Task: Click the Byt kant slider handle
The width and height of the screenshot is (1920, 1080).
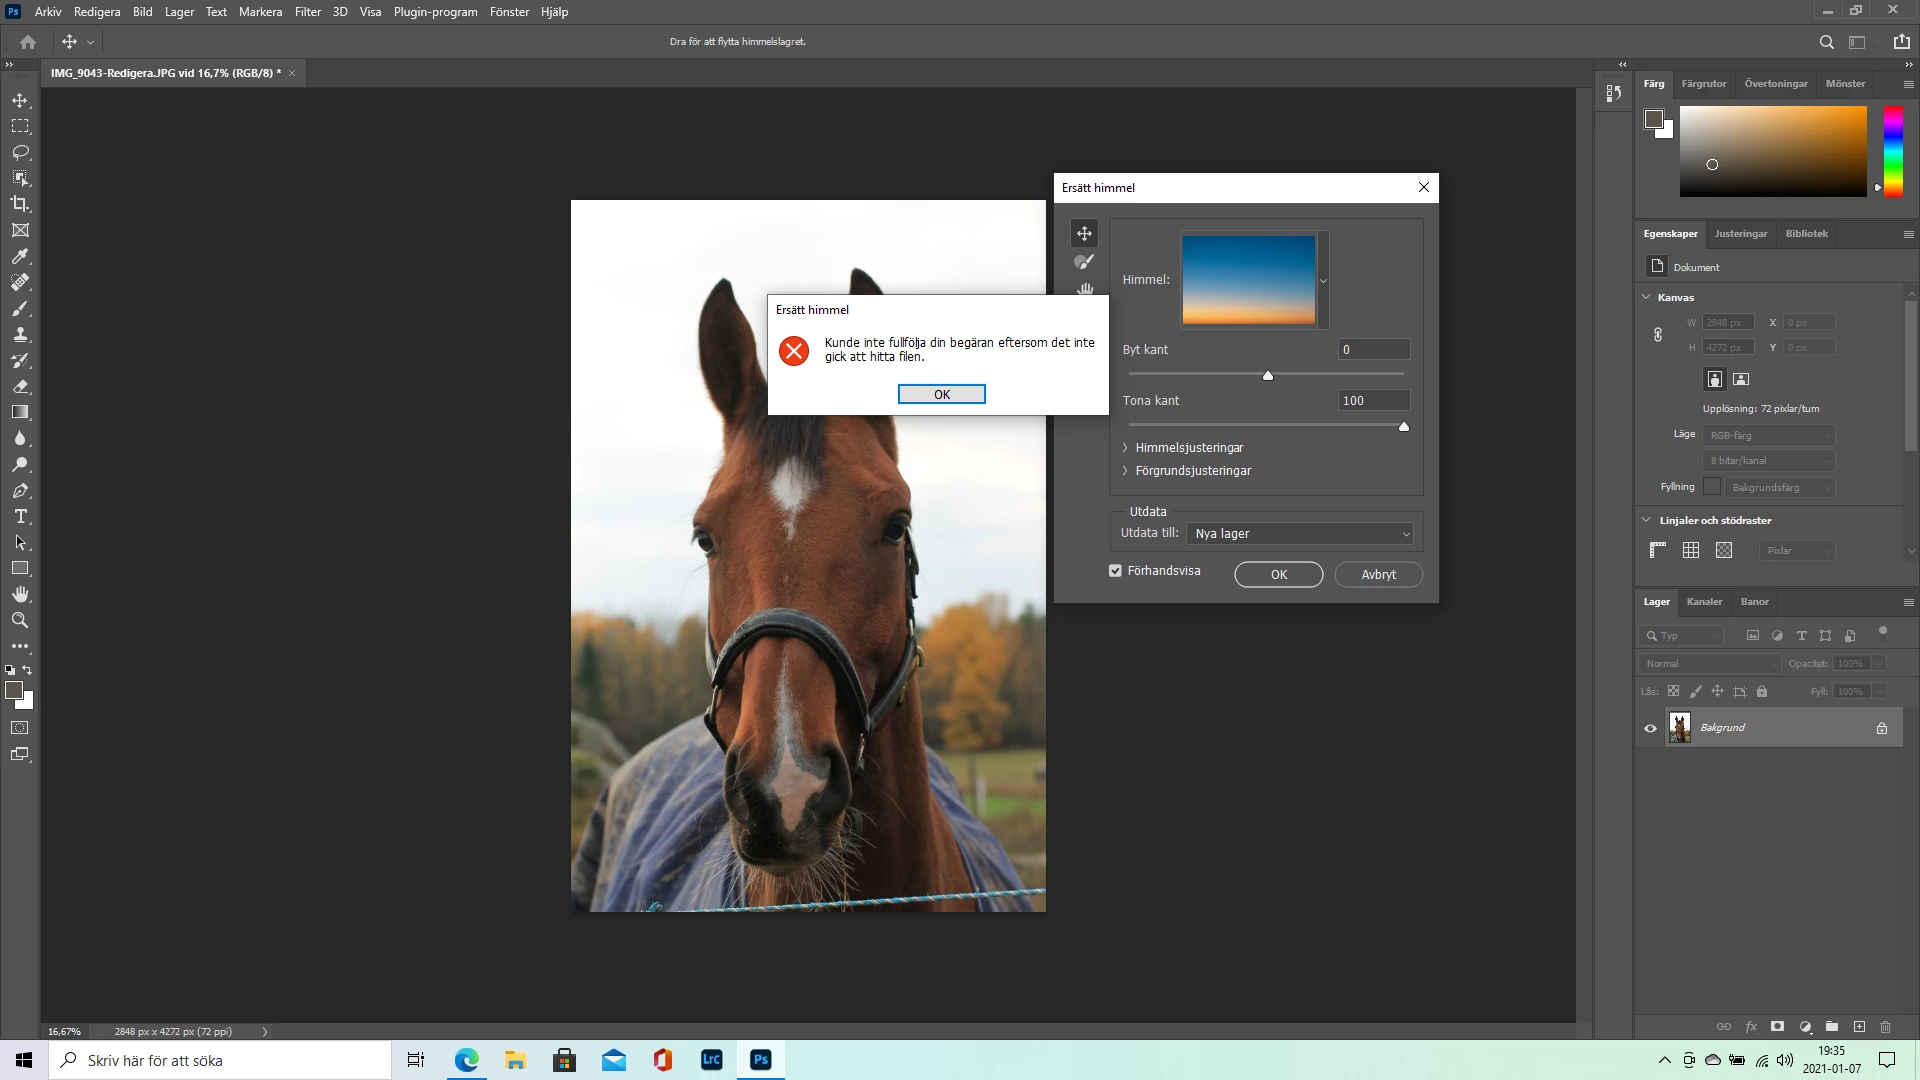Action: pyautogui.click(x=1268, y=376)
